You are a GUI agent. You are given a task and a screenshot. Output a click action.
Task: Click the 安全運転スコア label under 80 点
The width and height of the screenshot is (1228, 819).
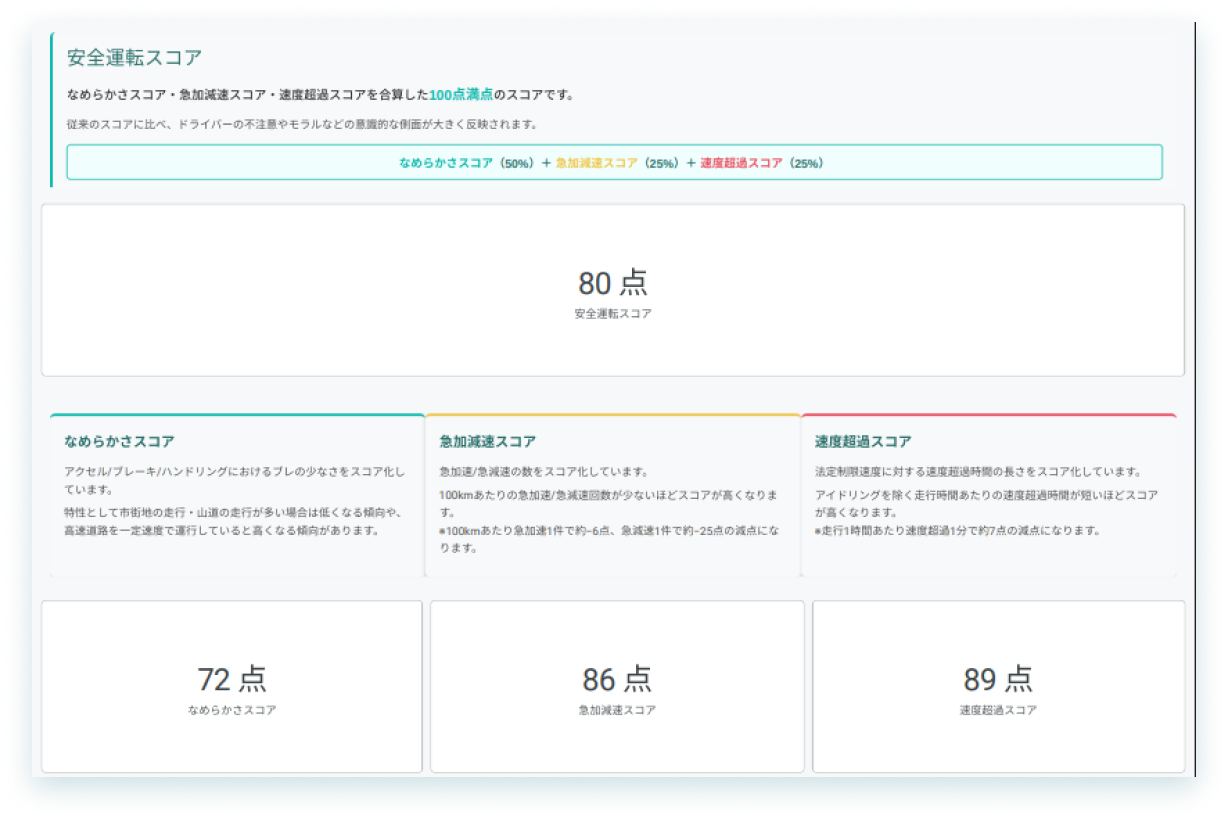point(613,314)
